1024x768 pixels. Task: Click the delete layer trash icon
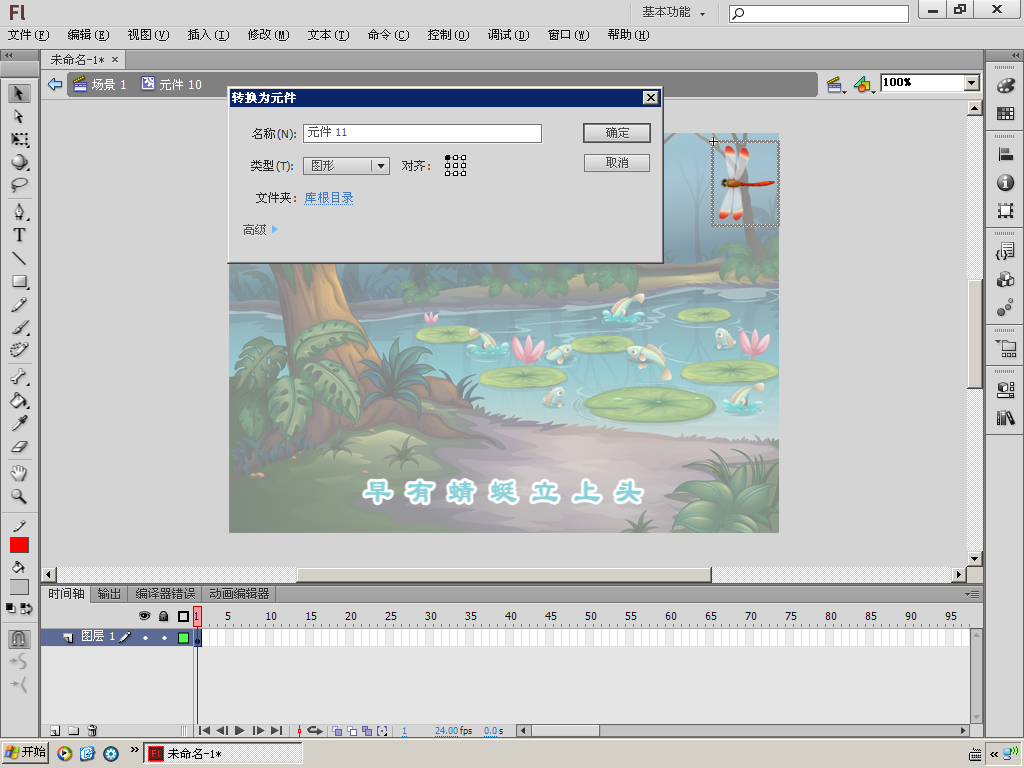coord(92,731)
